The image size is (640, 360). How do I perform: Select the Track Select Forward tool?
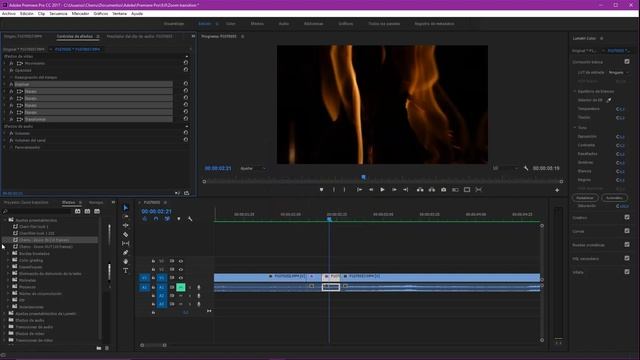[x=126, y=217]
